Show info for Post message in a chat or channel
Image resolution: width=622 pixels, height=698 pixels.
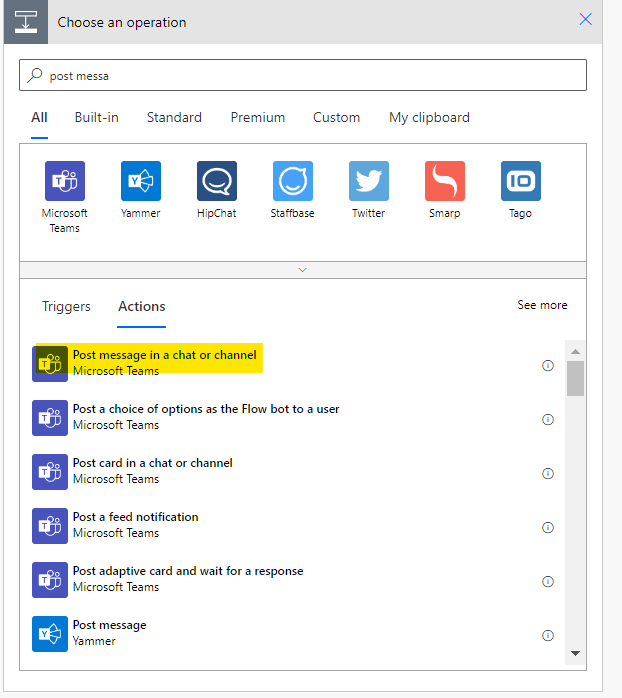tap(548, 365)
